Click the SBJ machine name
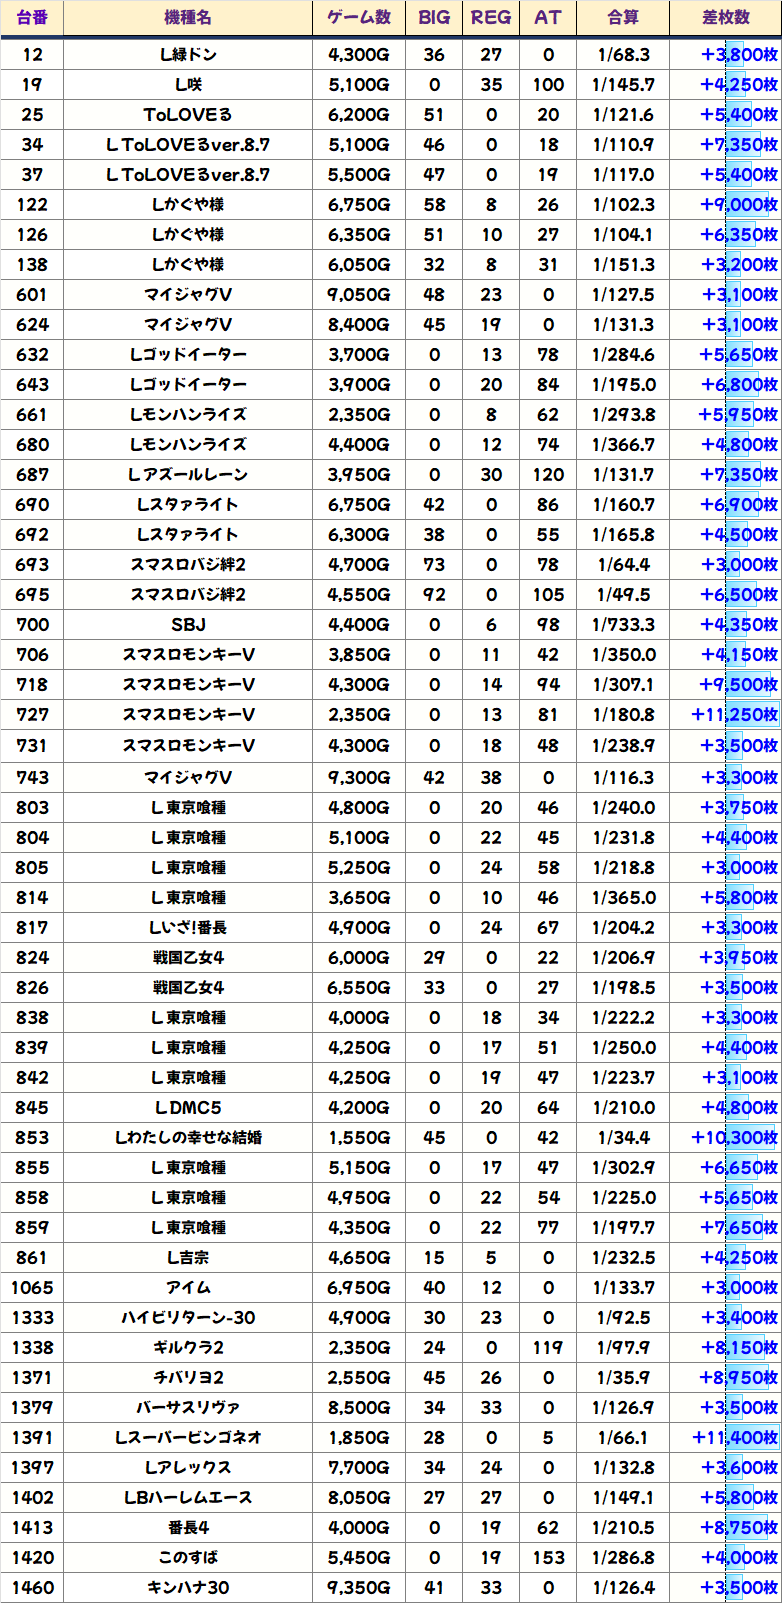The height and width of the screenshot is (1603, 782). (x=188, y=625)
